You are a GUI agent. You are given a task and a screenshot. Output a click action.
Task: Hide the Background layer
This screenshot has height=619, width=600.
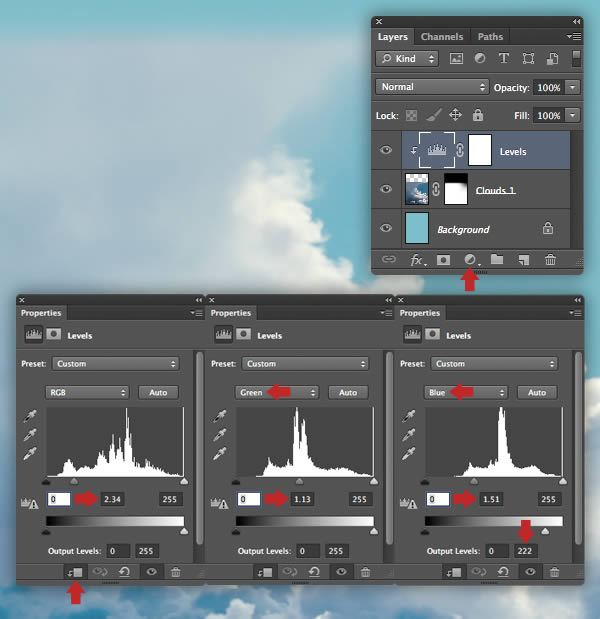(386, 228)
